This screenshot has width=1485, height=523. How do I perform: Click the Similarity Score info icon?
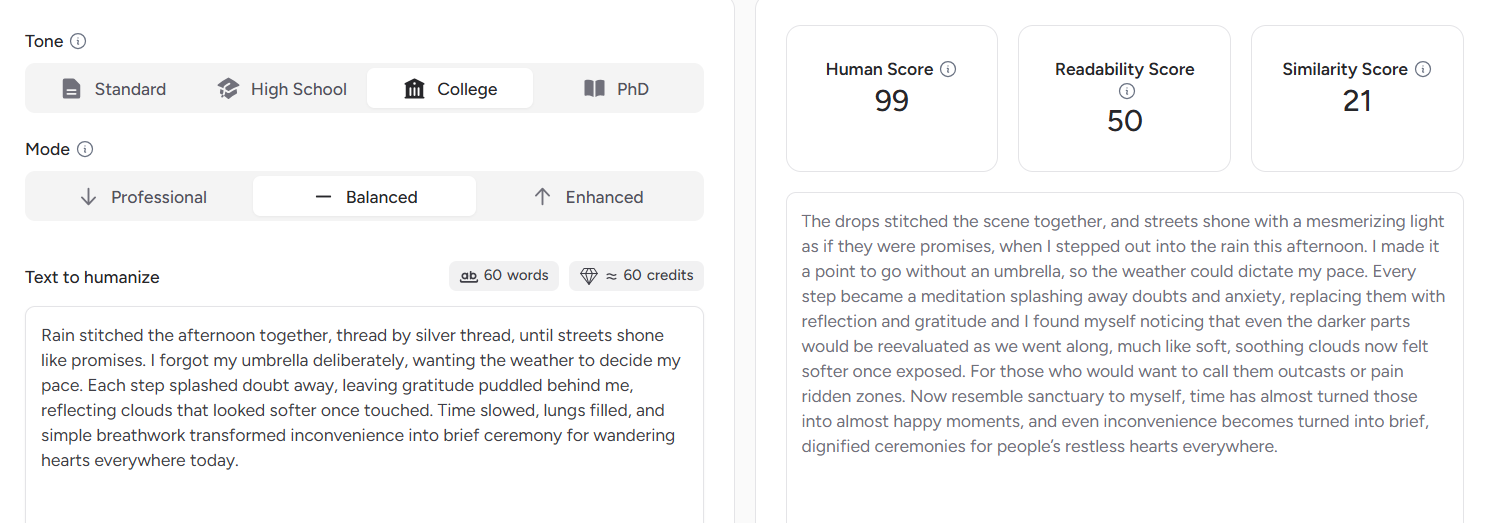(1423, 69)
